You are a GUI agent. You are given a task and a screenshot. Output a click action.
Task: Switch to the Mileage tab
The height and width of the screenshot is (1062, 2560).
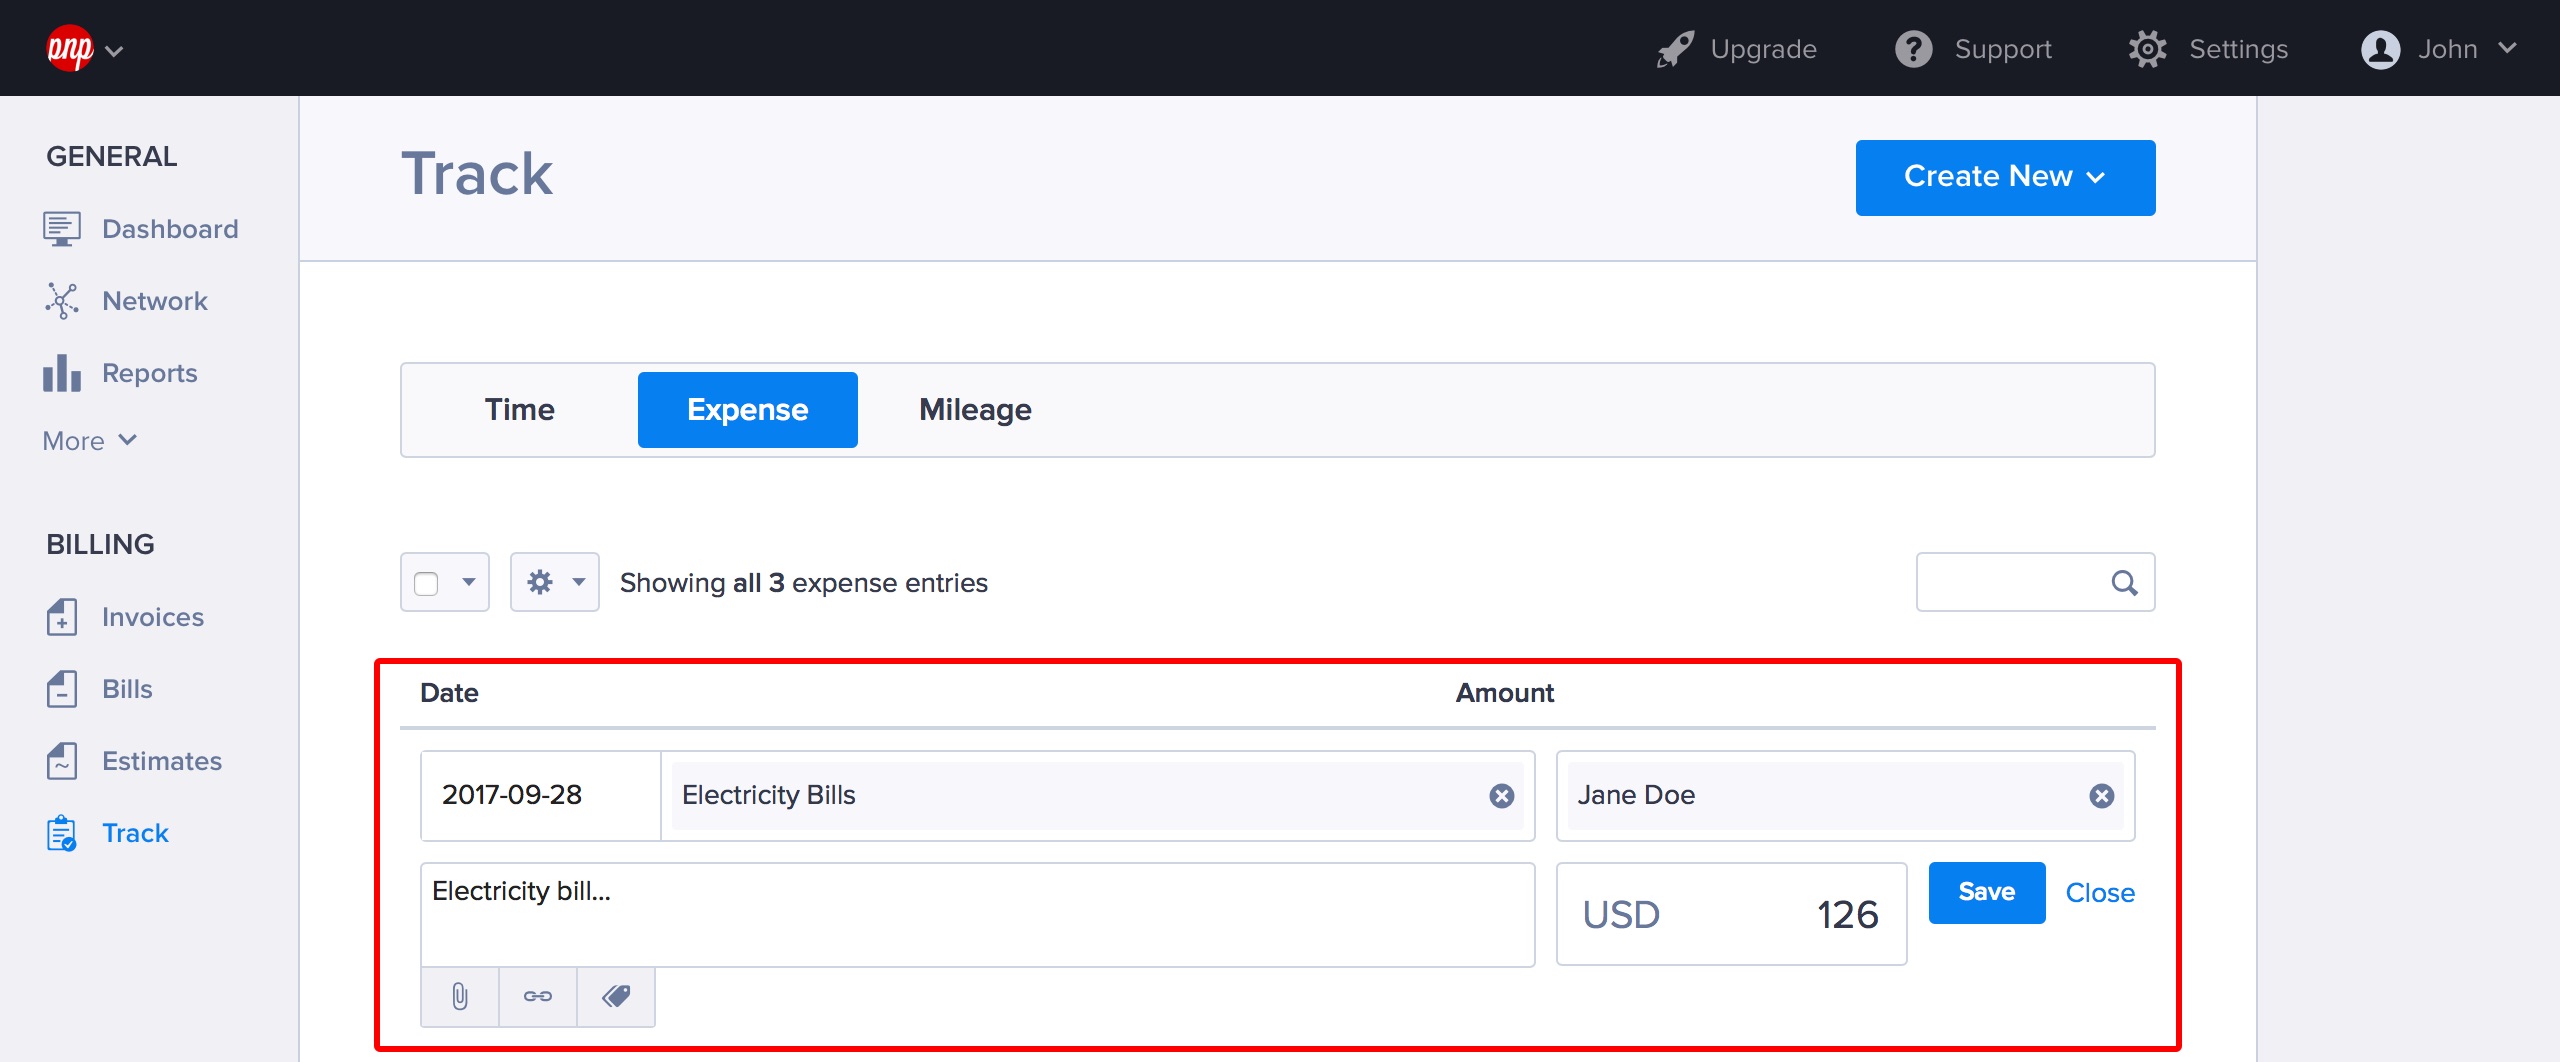(x=975, y=410)
